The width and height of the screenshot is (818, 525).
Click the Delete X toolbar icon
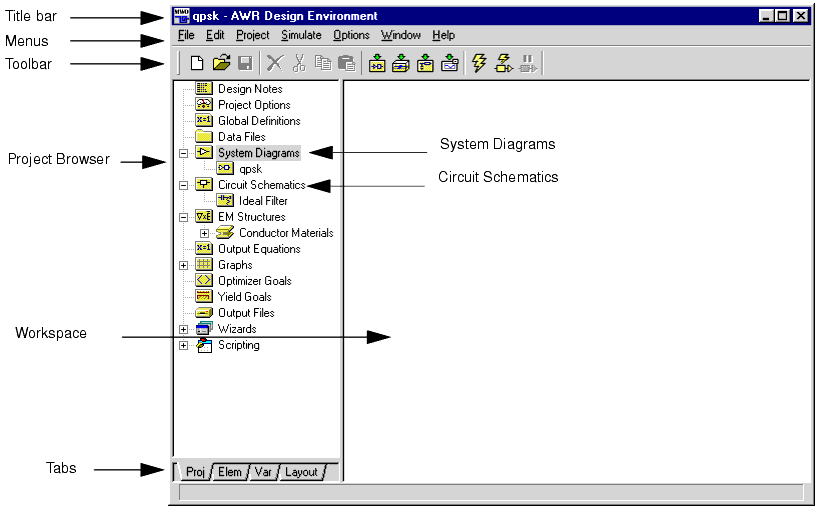(274, 63)
